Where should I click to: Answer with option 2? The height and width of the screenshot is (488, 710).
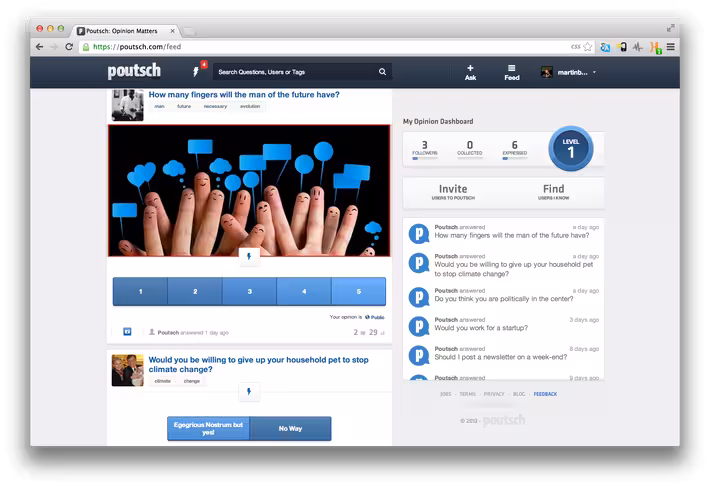(x=195, y=292)
